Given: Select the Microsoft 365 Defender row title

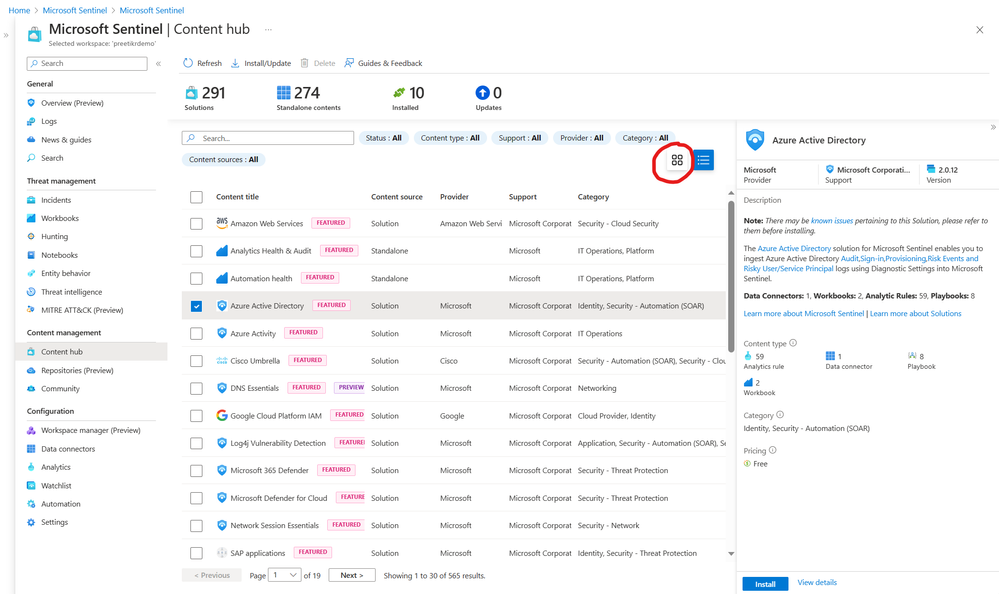Looking at the screenshot, I should [269, 470].
